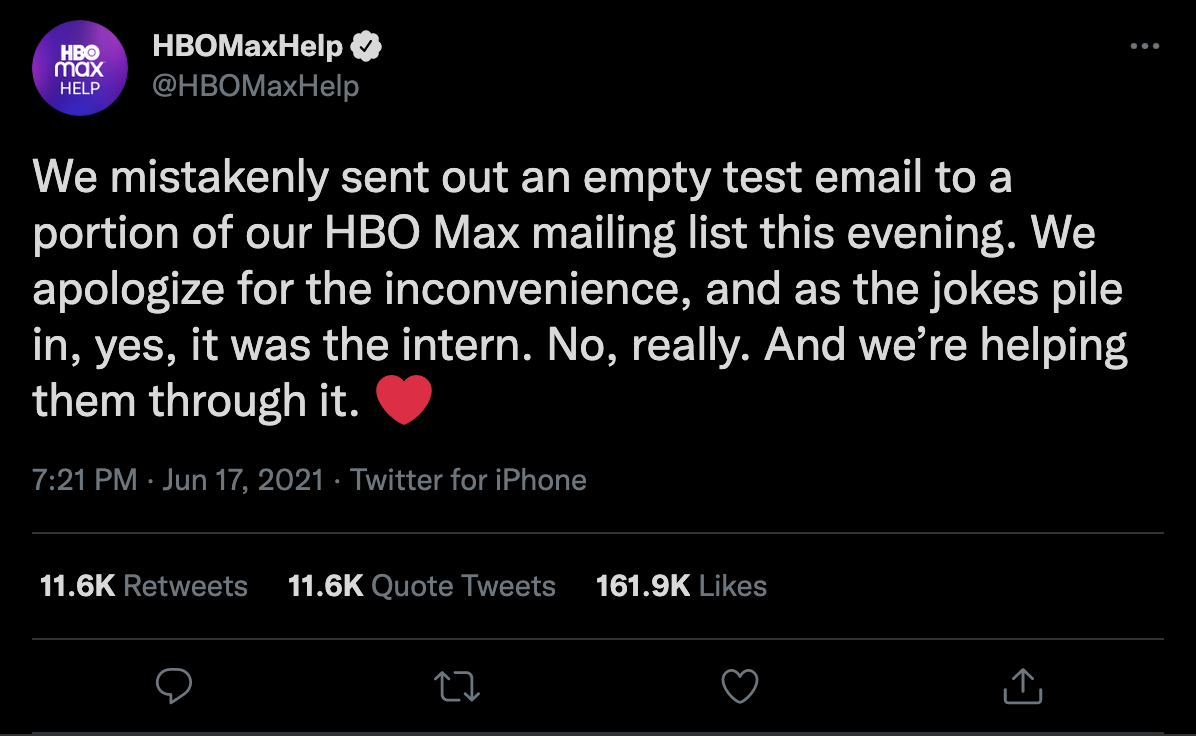Open the three-dot more options menu
1196x736 pixels.
click(1145, 47)
